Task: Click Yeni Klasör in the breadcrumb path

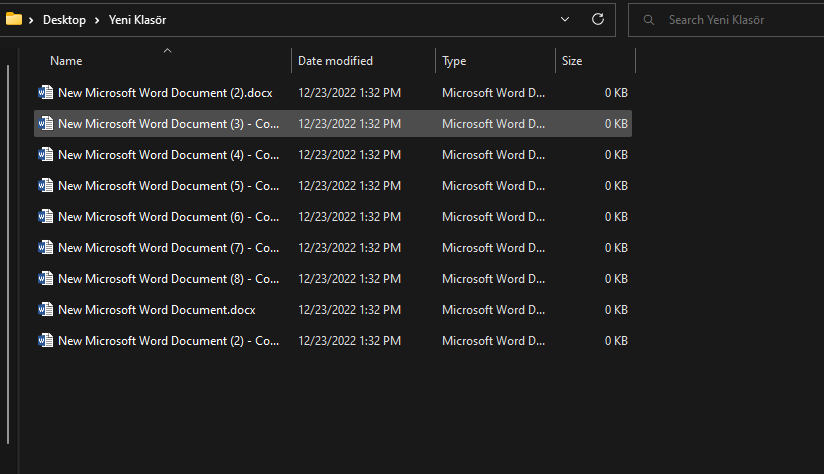Action: coord(138,20)
